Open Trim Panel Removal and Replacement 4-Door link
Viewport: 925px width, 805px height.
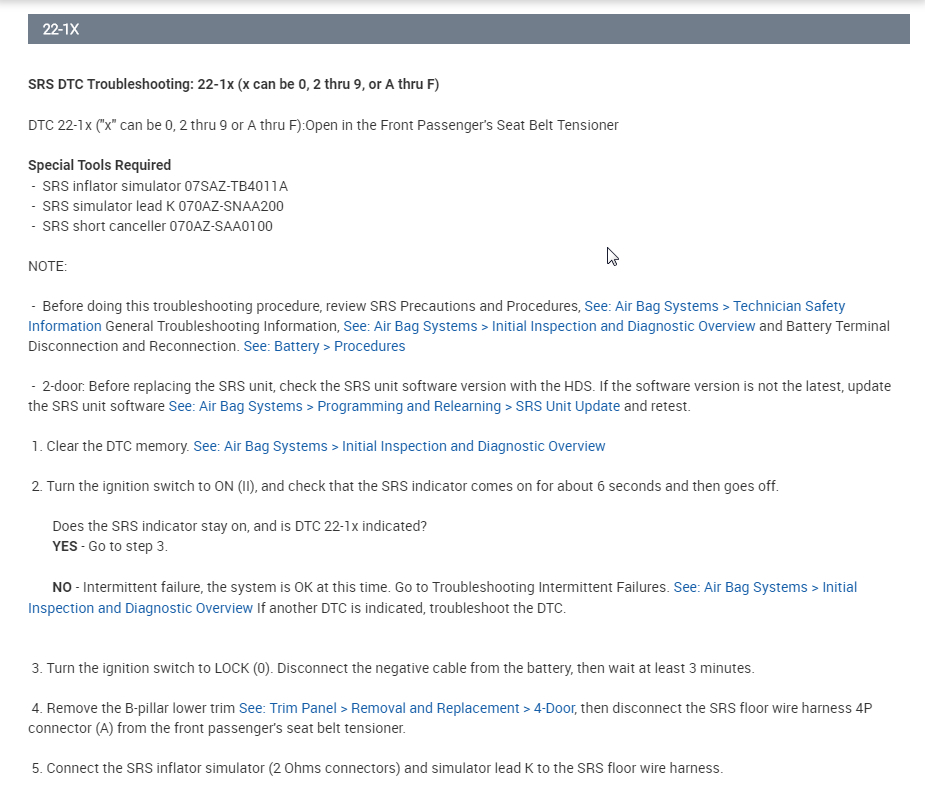click(421, 708)
